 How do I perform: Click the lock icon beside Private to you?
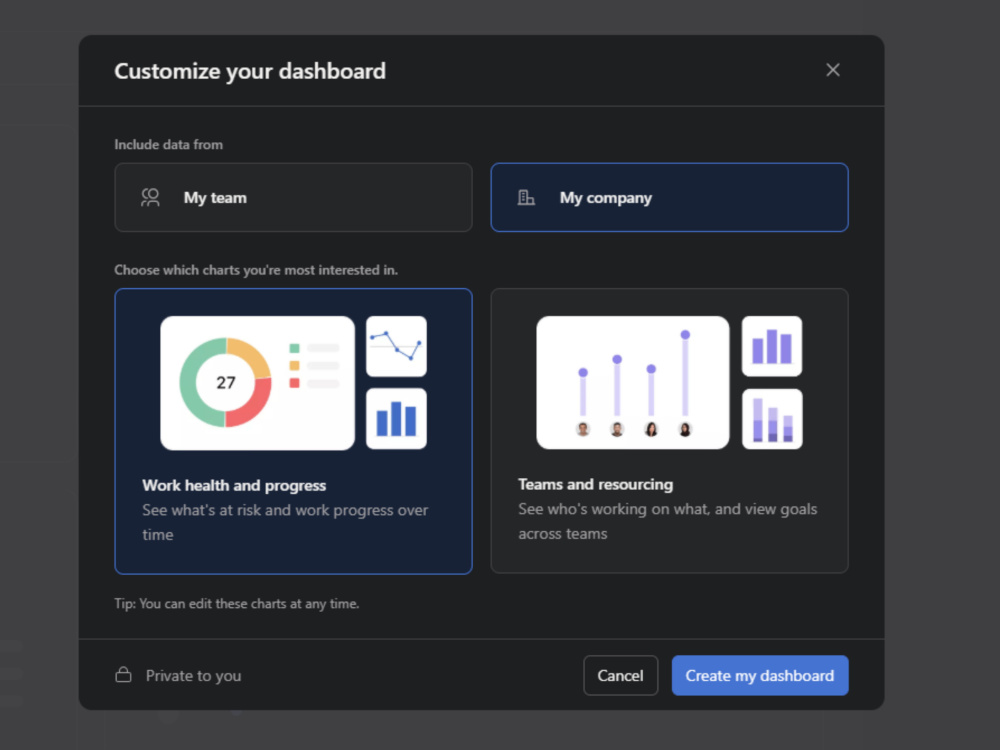(x=124, y=675)
